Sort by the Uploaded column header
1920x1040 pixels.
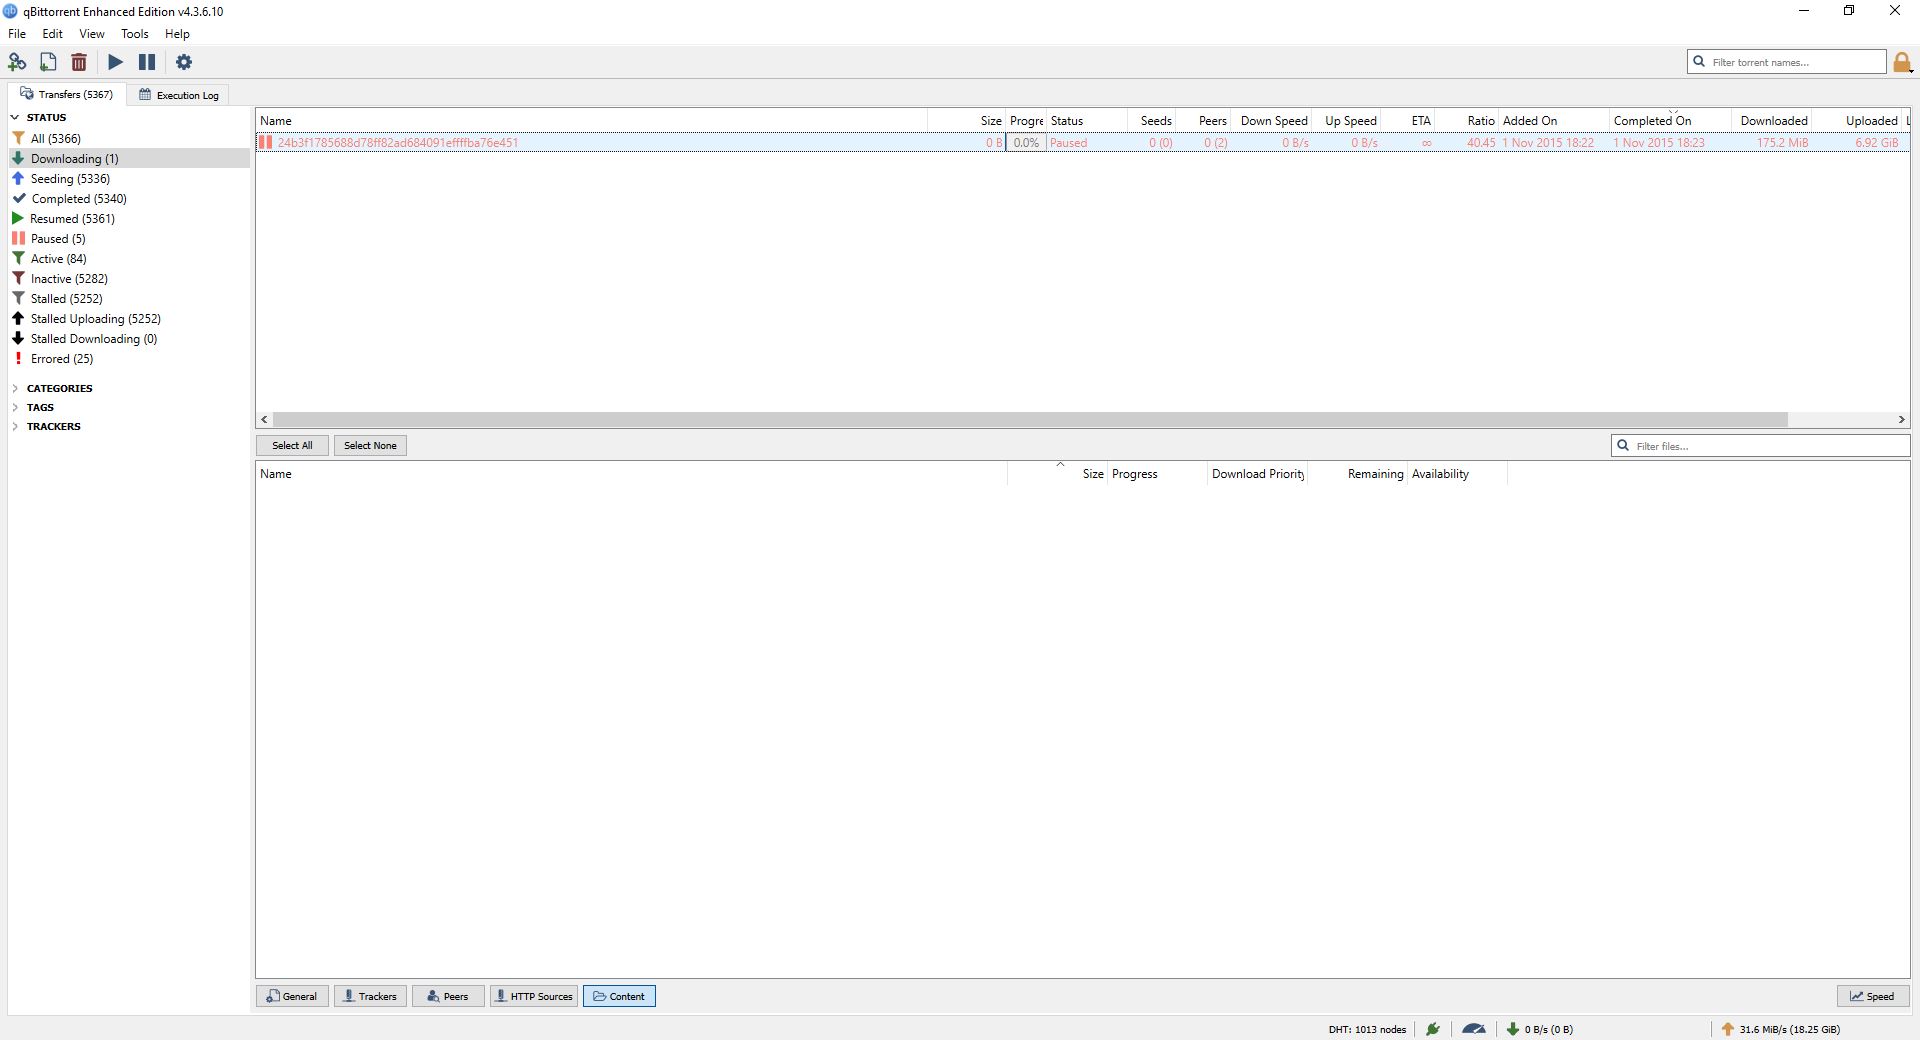point(1857,120)
